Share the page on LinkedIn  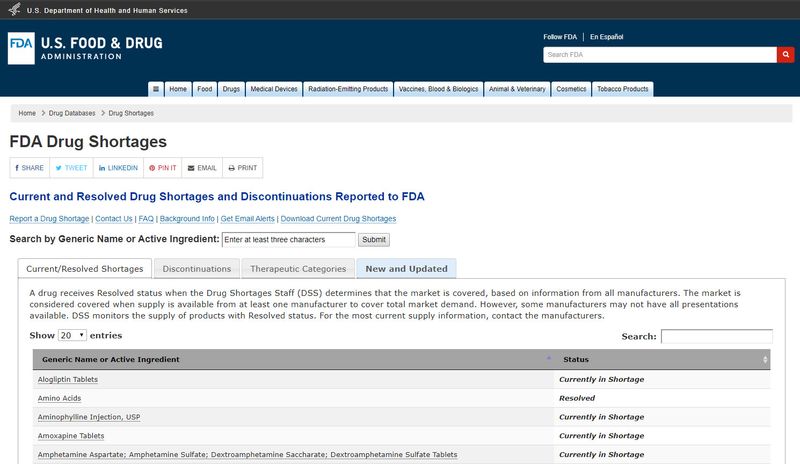pos(118,168)
